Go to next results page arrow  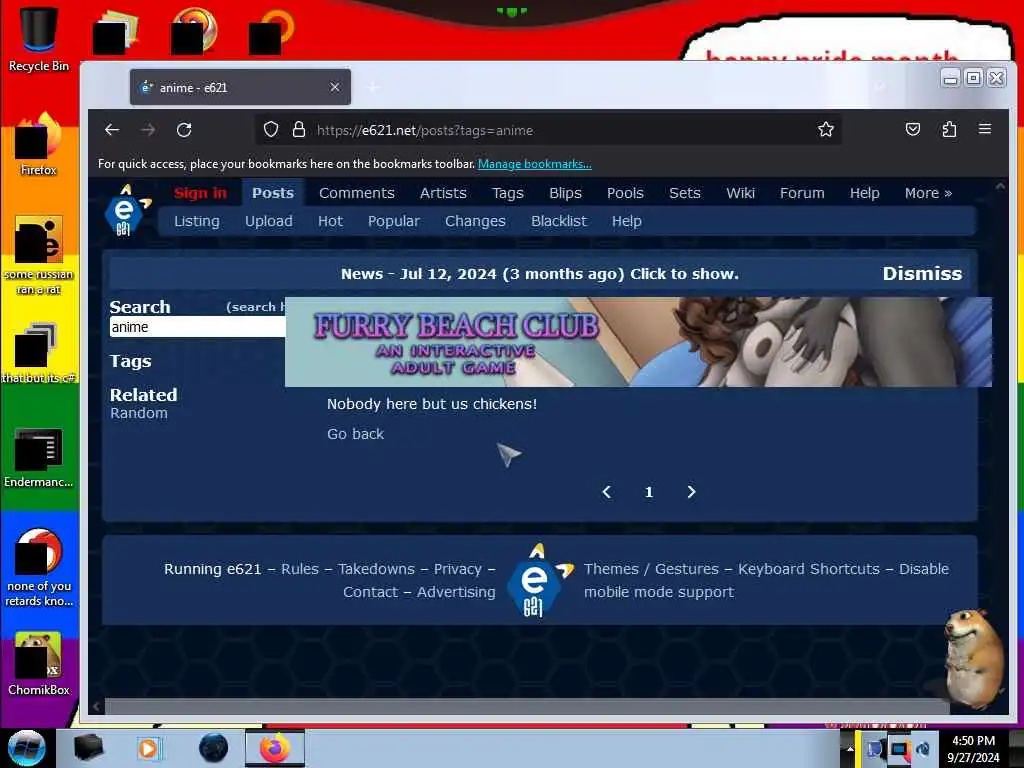[691, 492]
